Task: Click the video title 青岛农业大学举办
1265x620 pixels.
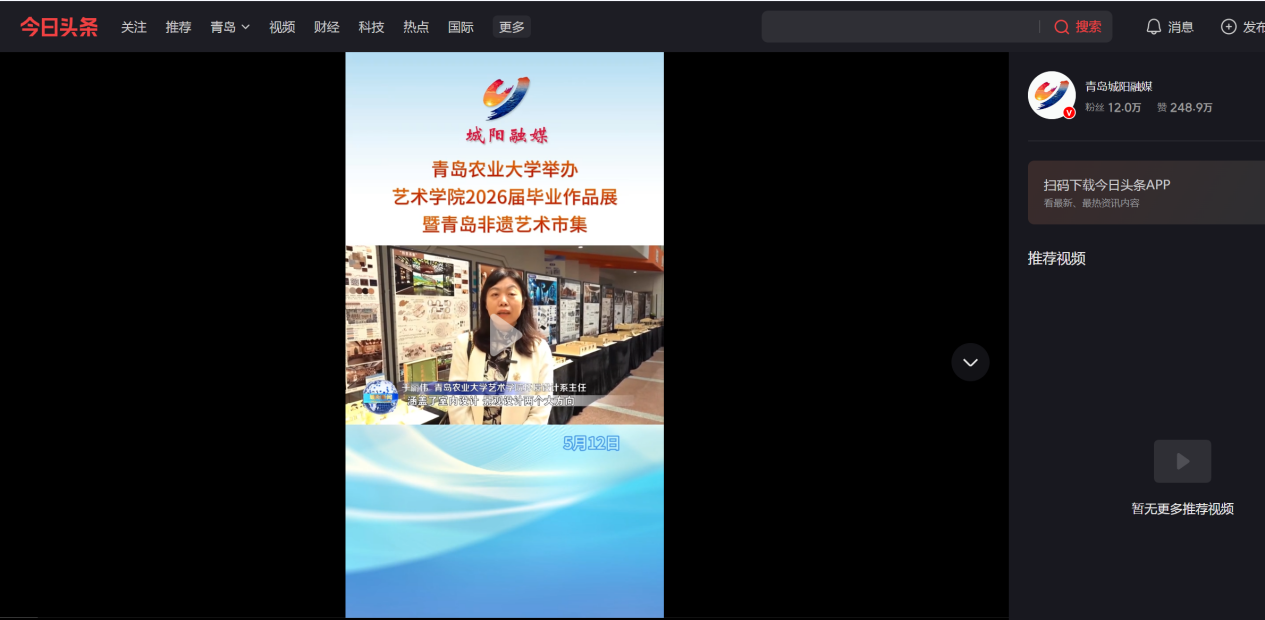Action: 505,169
